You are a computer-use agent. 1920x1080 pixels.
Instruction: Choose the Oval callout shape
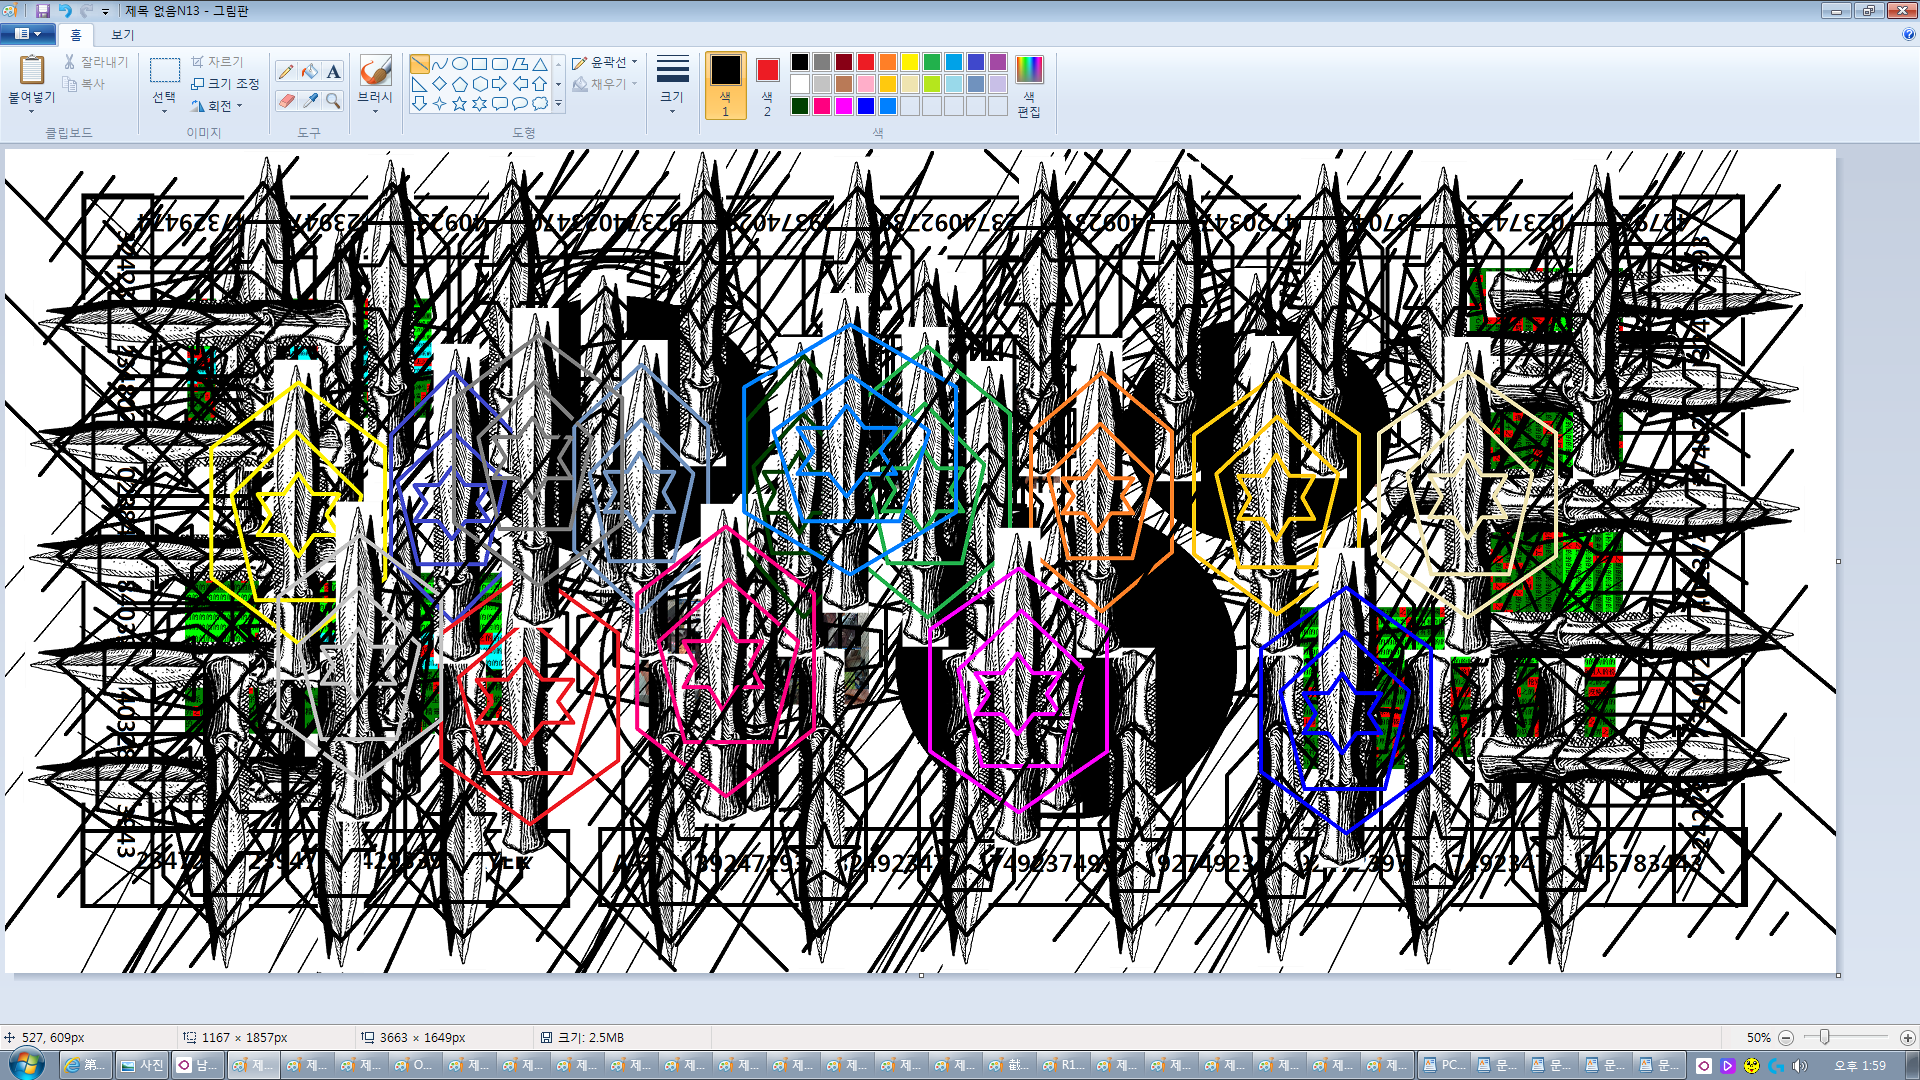pyautogui.click(x=520, y=104)
